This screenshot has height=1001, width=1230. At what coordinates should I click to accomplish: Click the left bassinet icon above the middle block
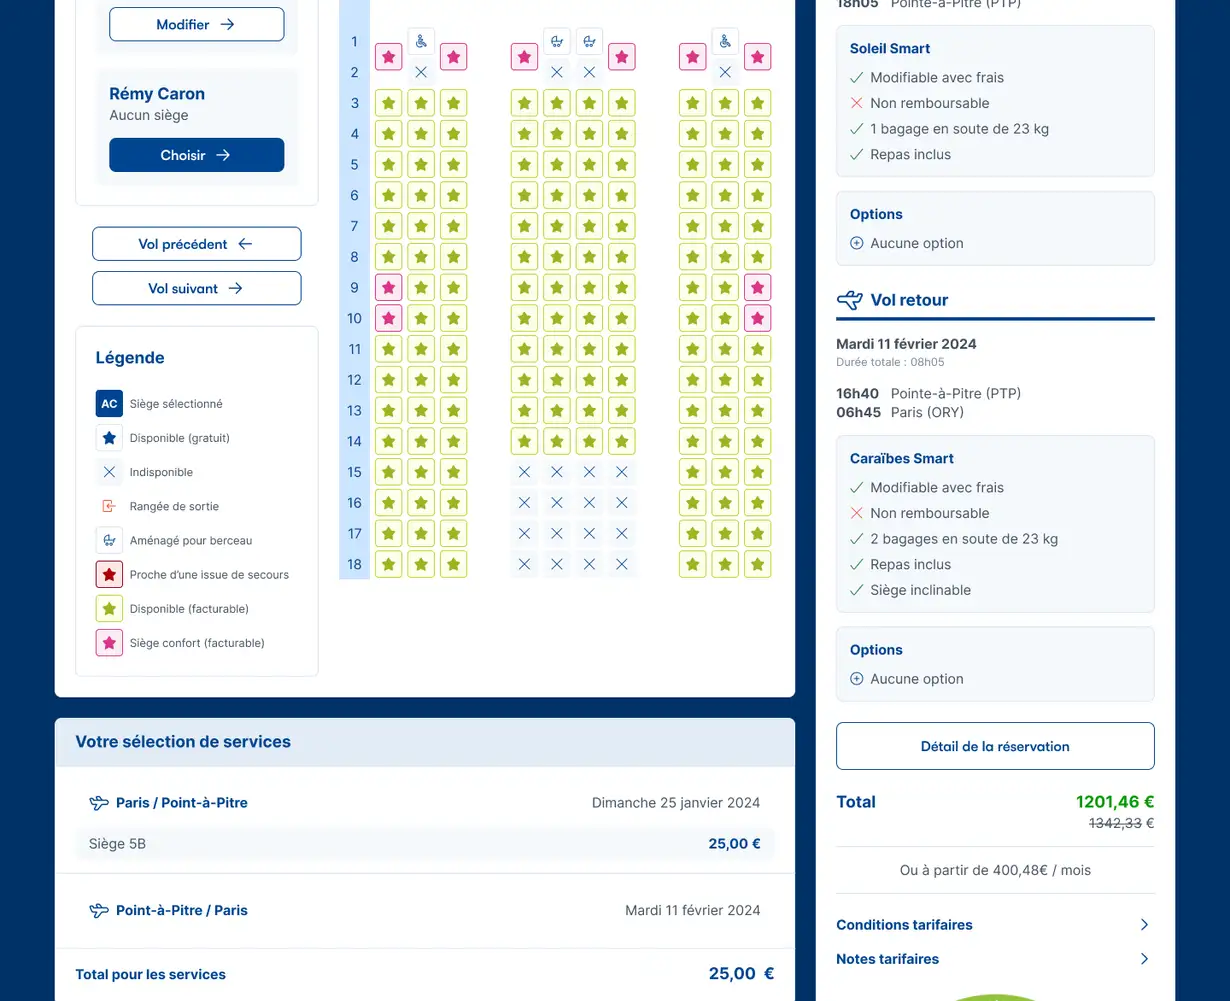coord(557,41)
